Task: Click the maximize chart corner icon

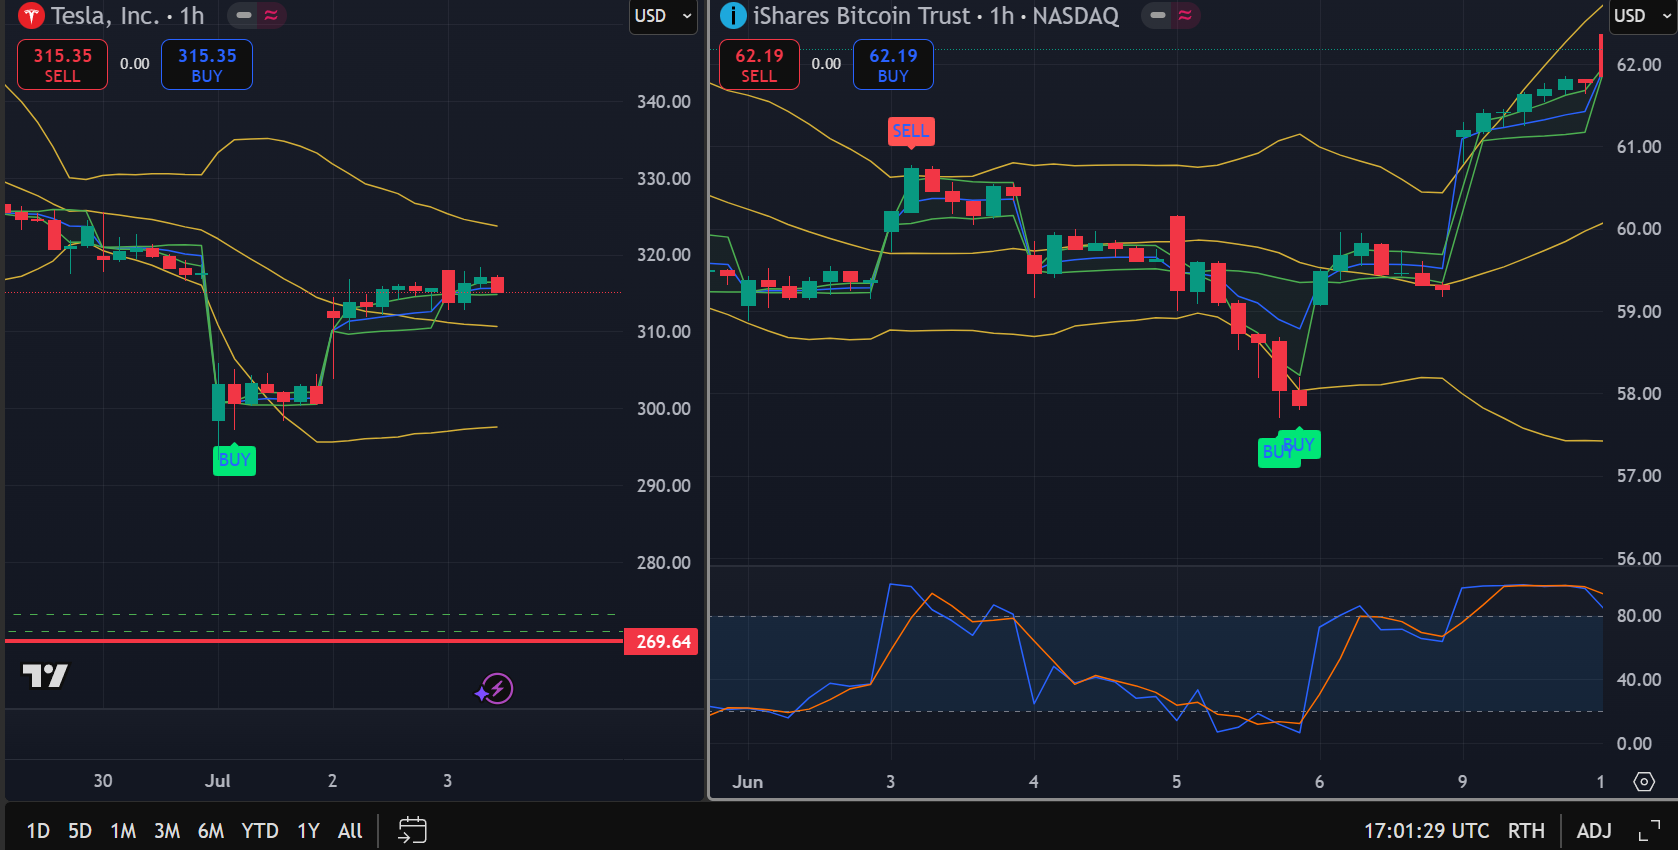Action: 1650,831
